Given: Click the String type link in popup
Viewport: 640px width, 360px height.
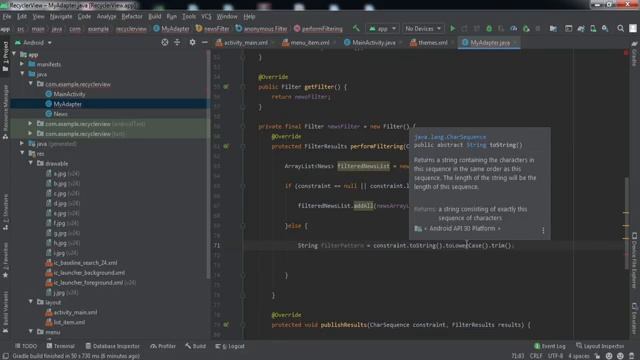Looking at the screenshot, I should [x=476, y=145].
